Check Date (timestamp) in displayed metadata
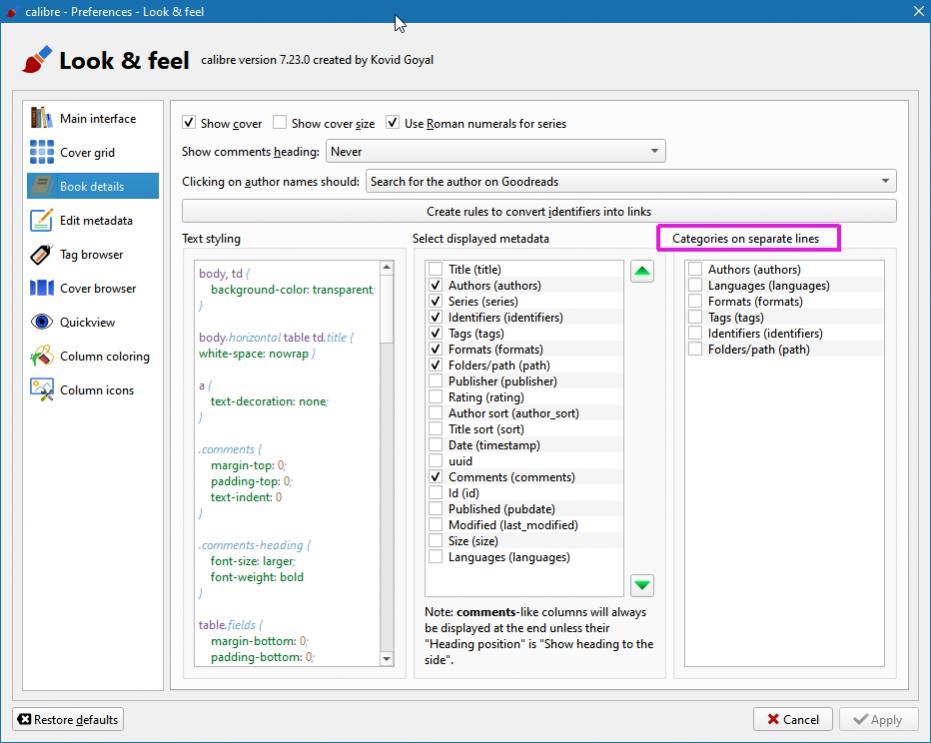This screenshot has width=931, height=743. [x=435, y=445]
